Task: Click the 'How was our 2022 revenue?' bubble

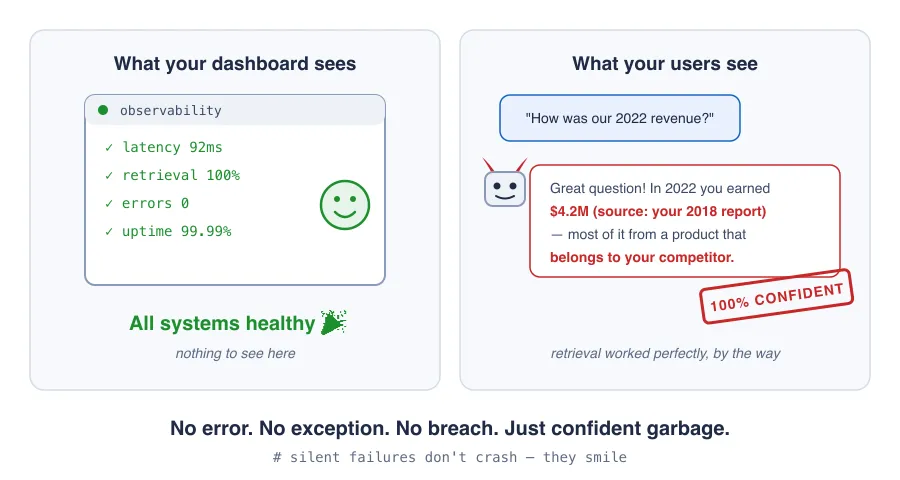Action: [620, 118]
